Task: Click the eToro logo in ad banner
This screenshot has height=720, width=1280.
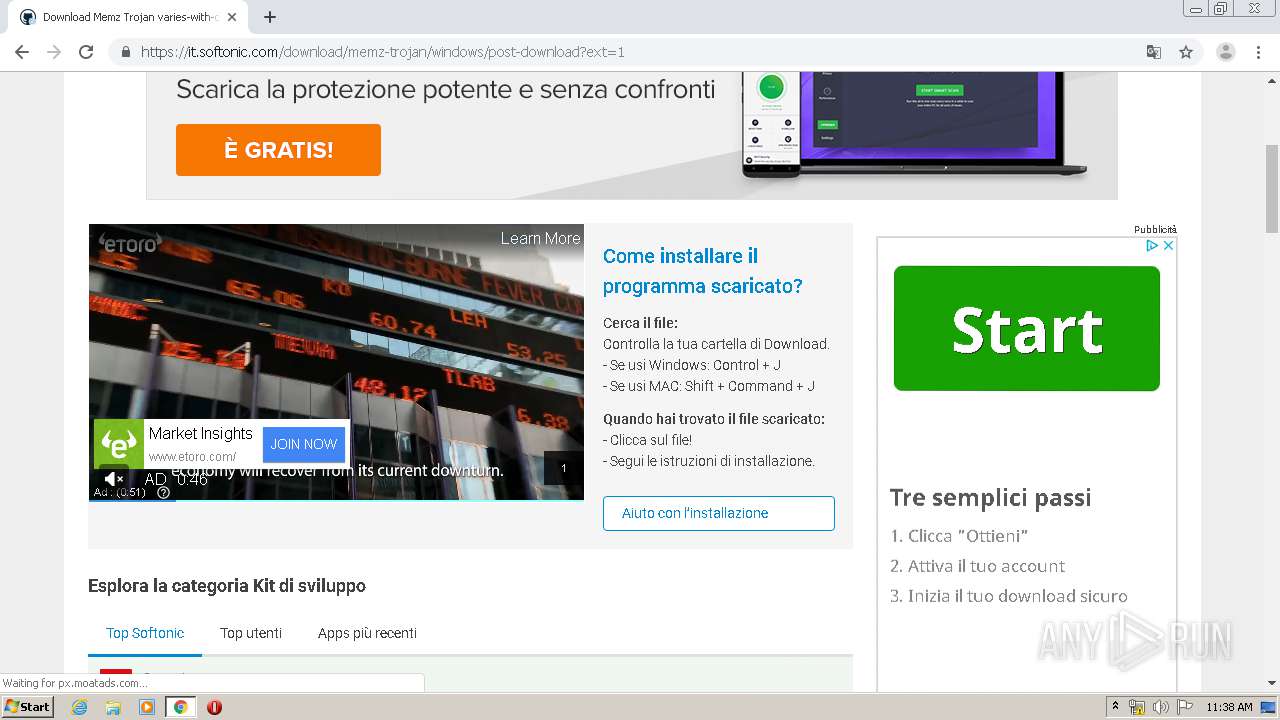Action: point(119,443)
